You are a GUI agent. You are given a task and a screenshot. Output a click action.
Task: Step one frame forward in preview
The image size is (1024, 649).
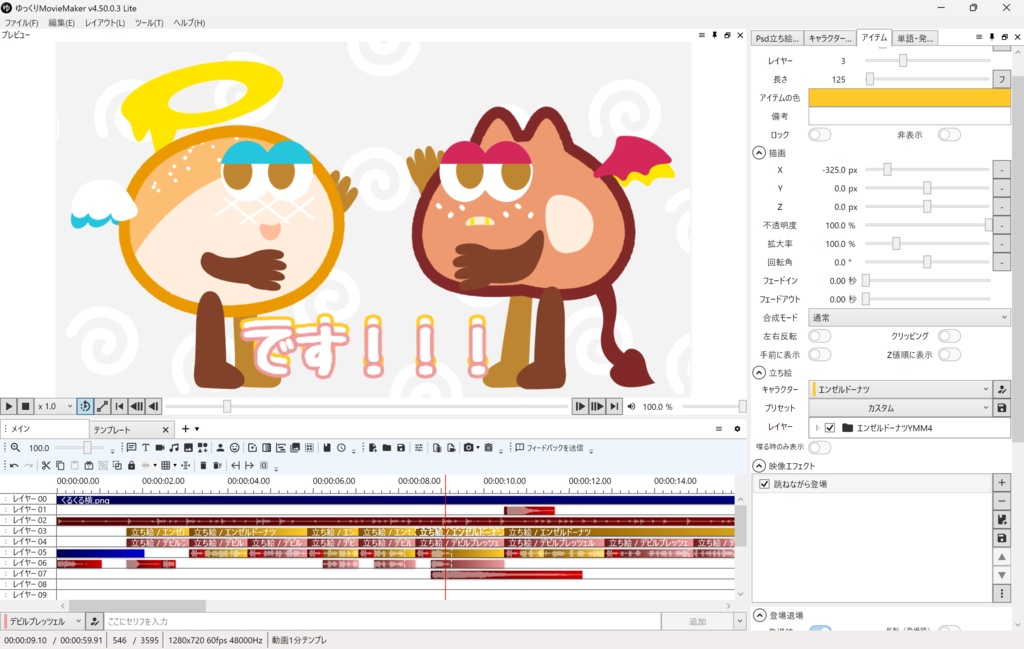pos(580,406)
